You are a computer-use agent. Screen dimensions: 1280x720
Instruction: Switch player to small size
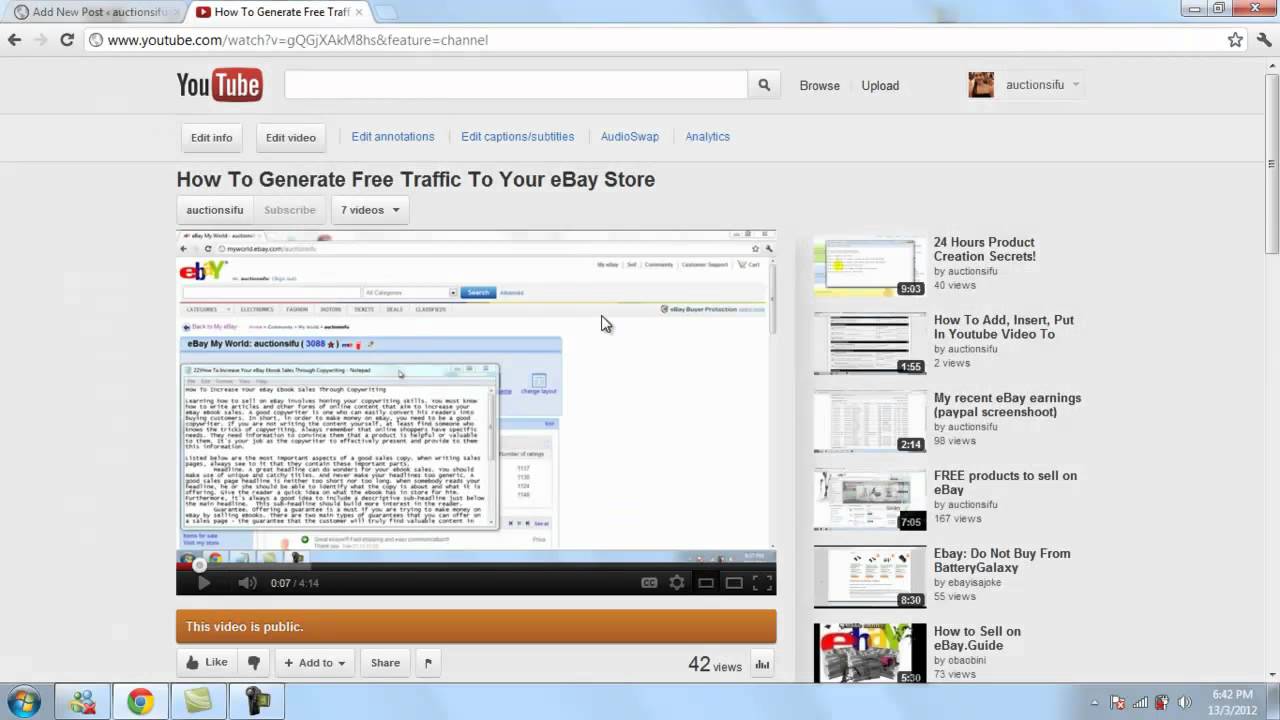pos(706,583)
